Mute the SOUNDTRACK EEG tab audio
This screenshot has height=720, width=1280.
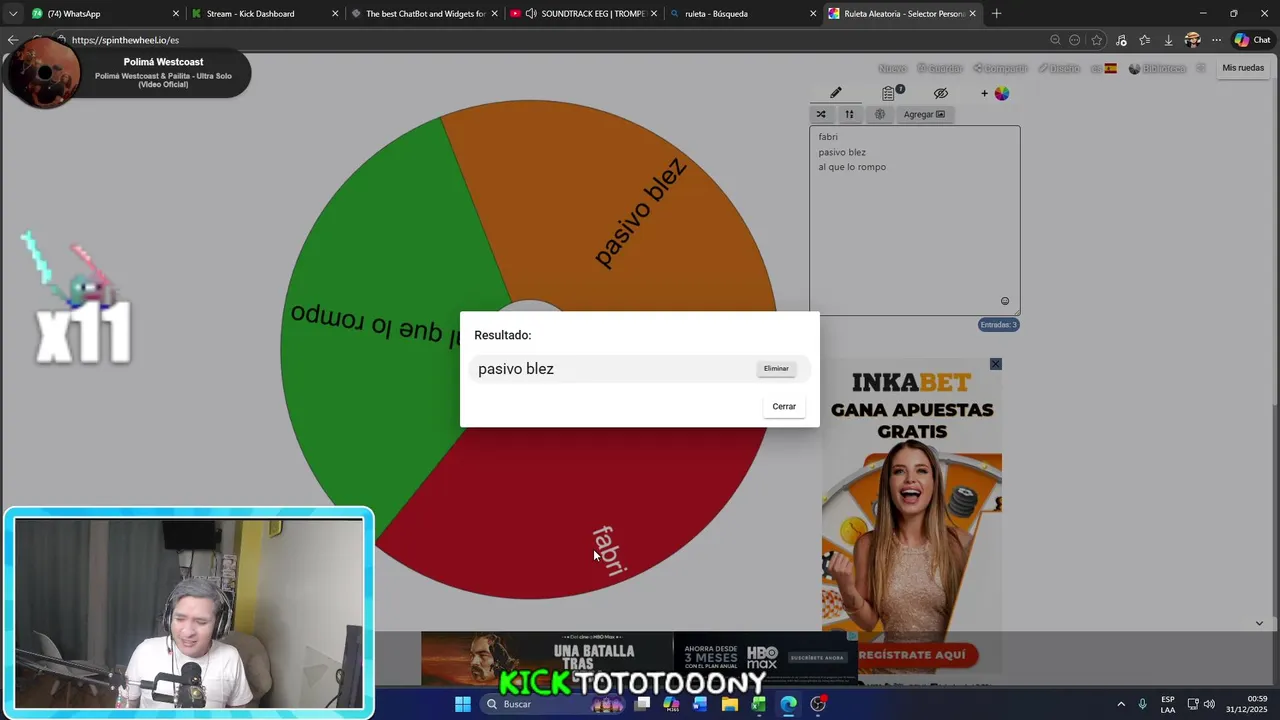point(531,14)
